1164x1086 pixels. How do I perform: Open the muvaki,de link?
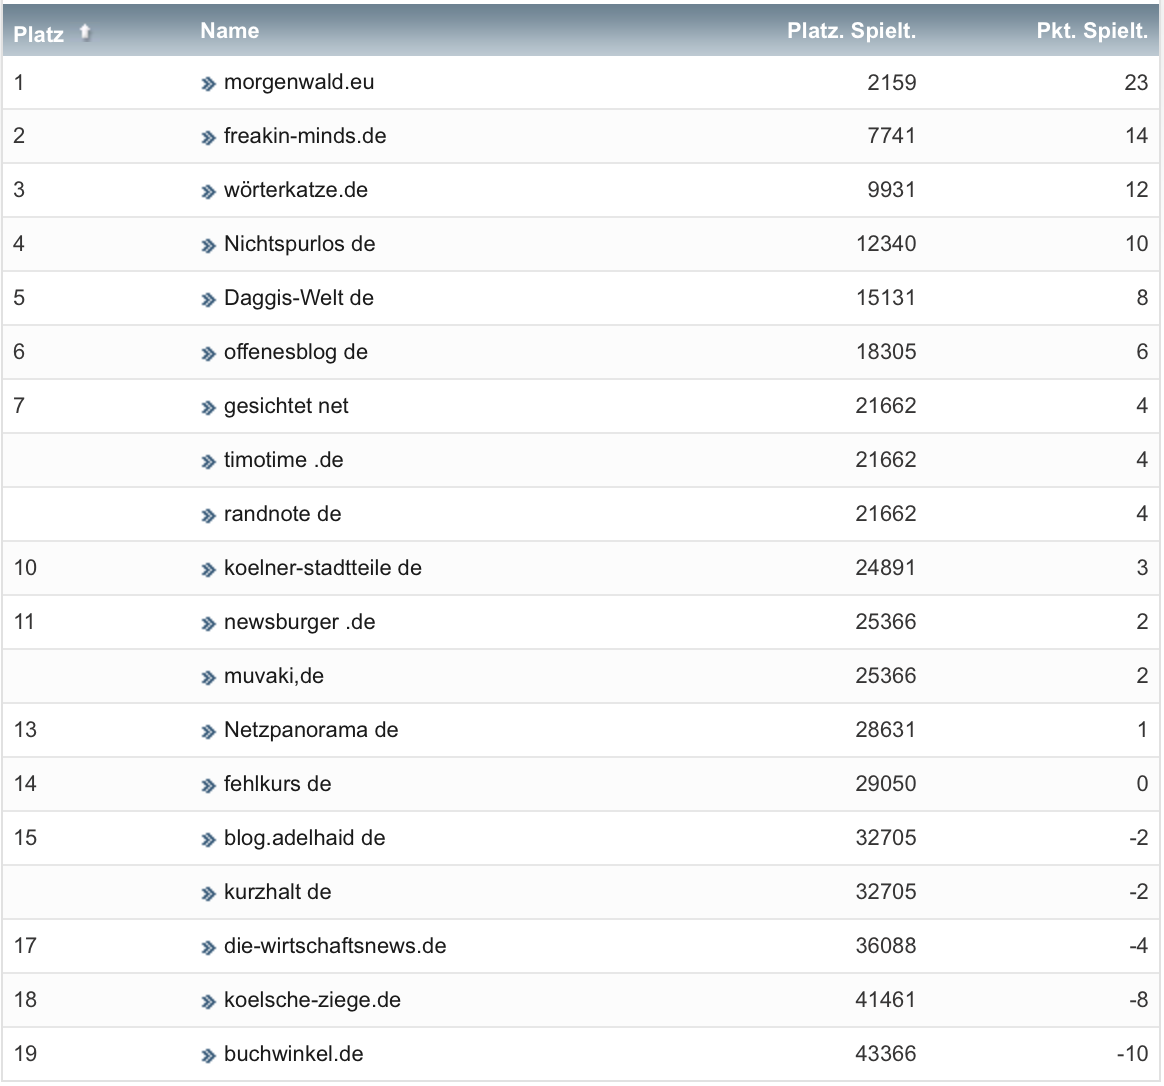(274, 676)
